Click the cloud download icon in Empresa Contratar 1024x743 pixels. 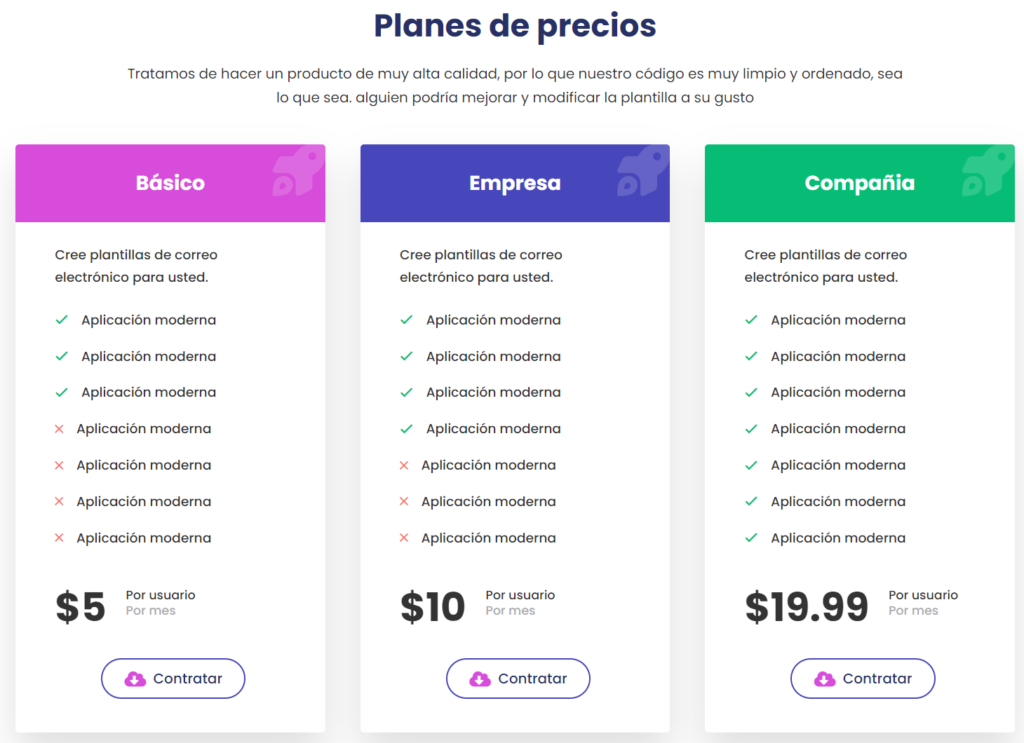tap(480, 679)
